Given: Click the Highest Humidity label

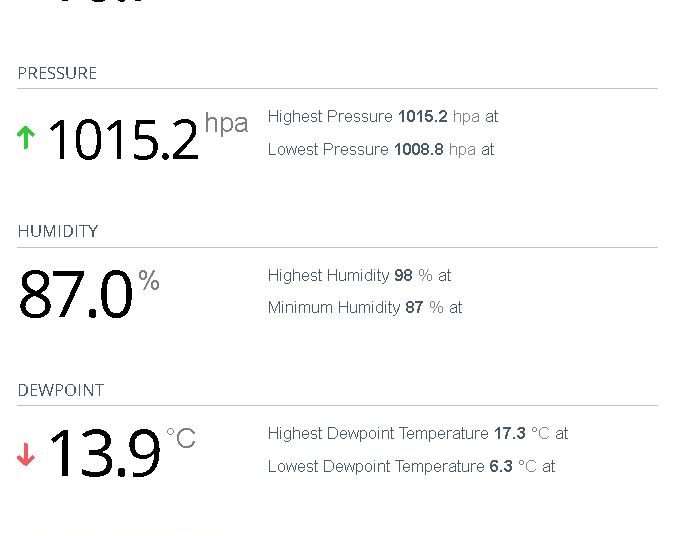Looking at the screenshot, I should (328, 275).
